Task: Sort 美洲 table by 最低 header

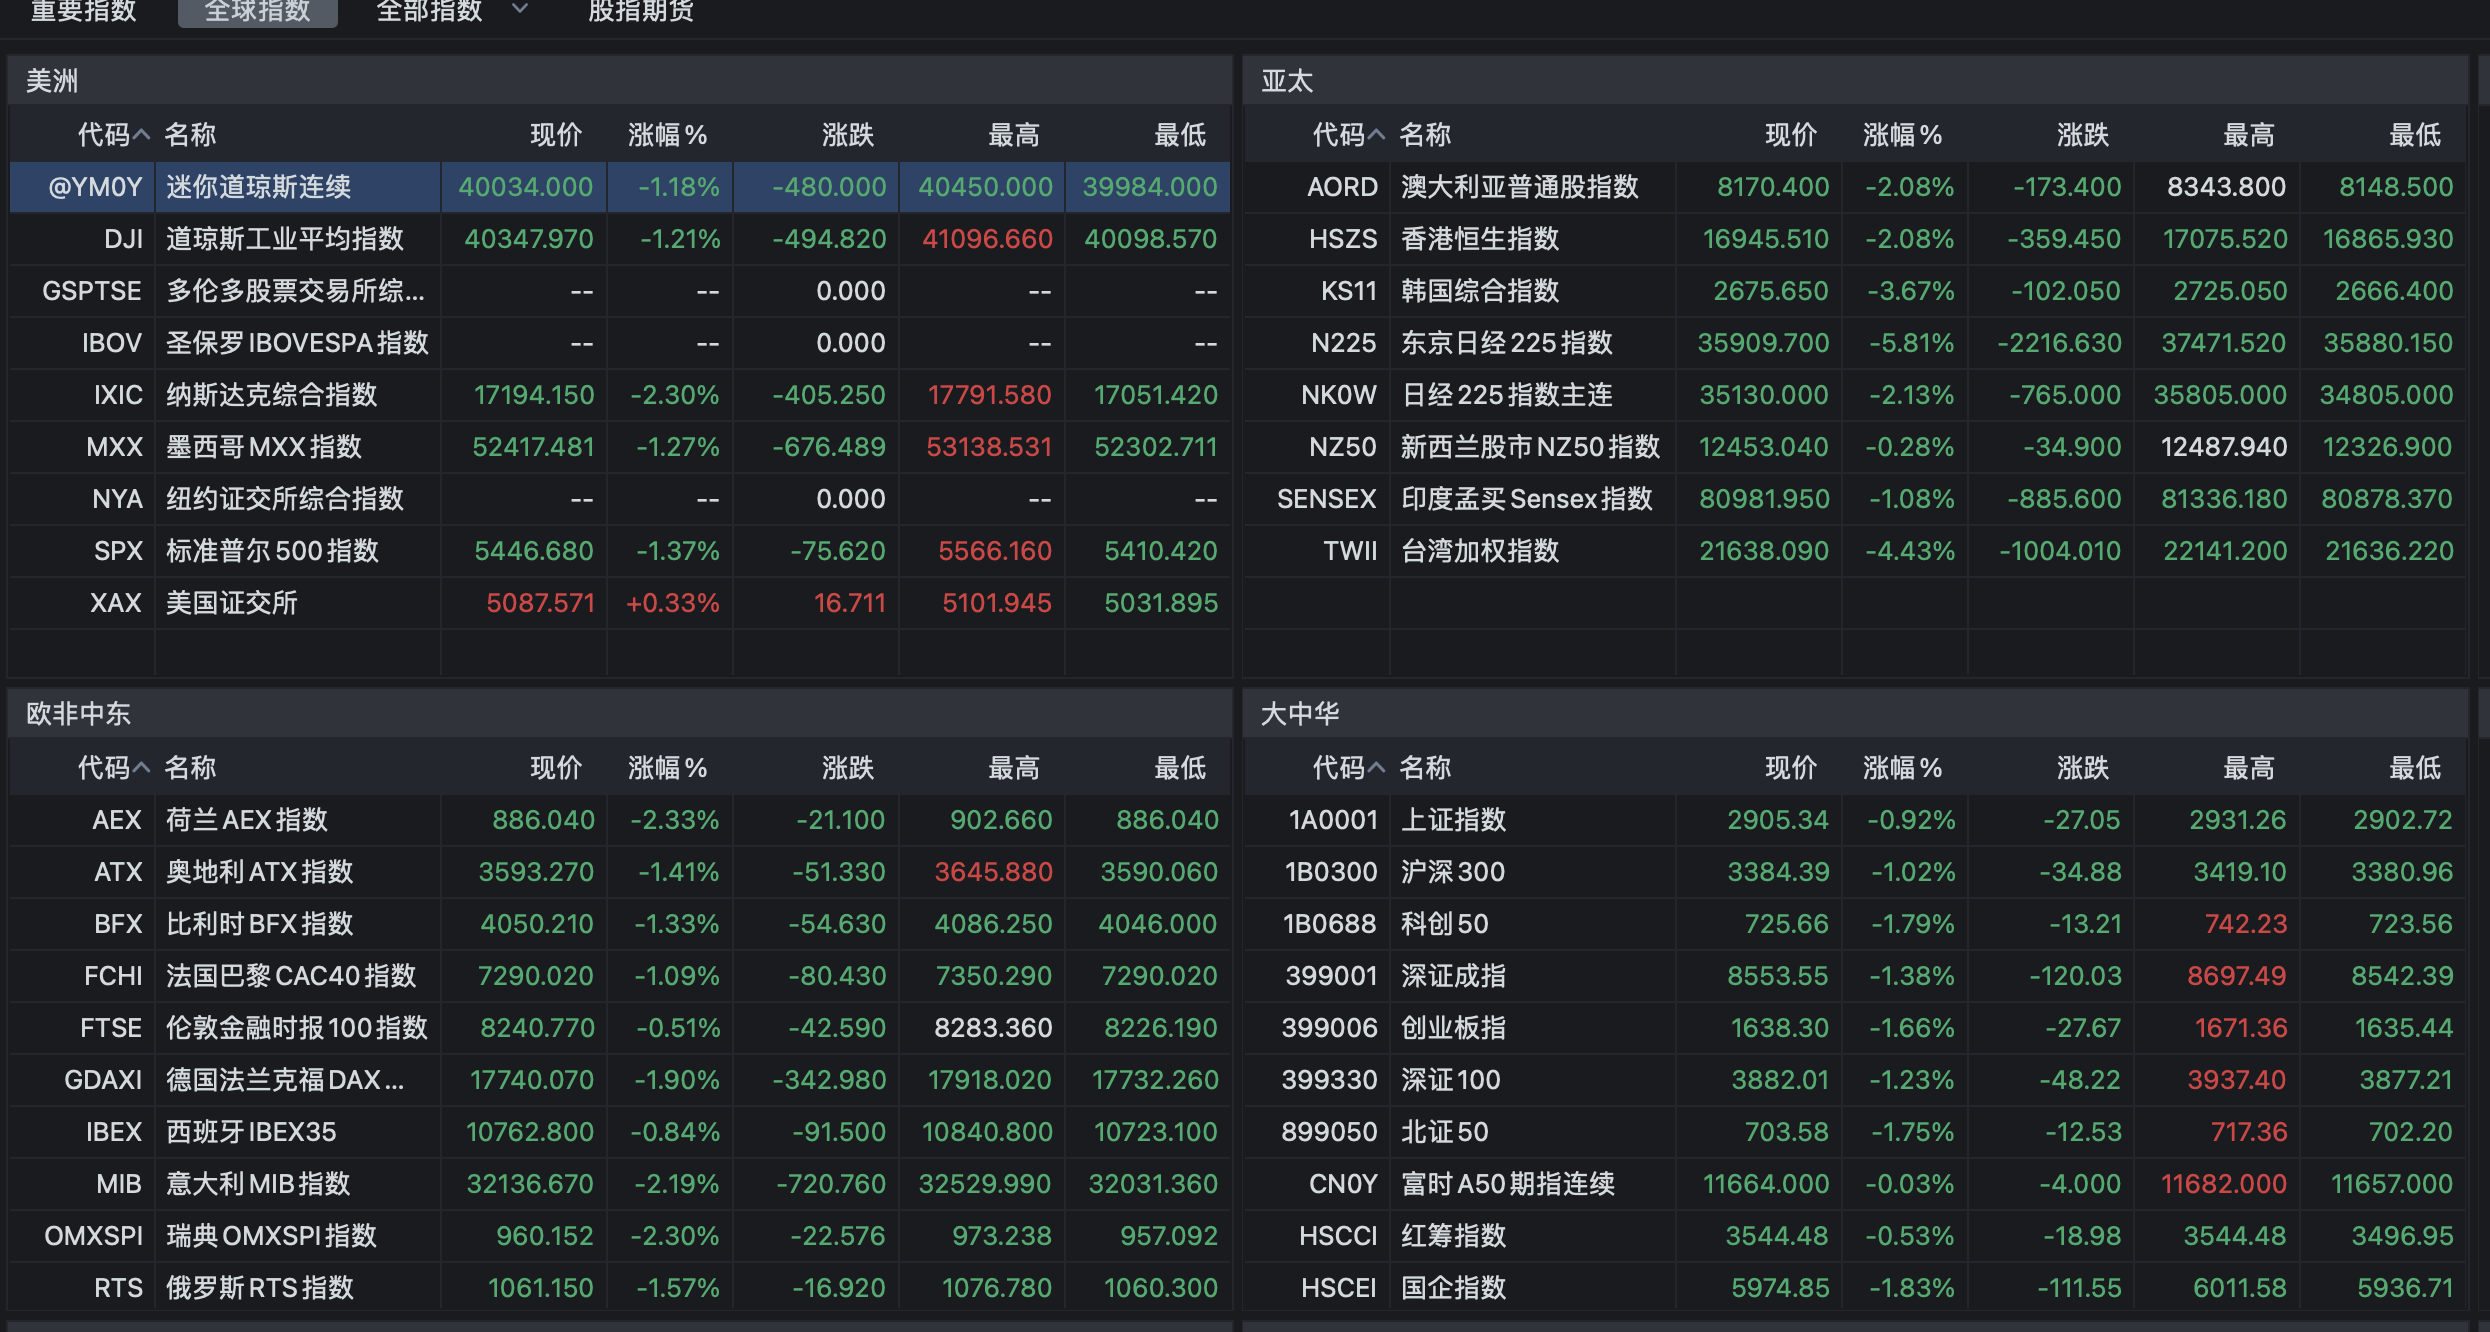Action: click(1180, 135)
